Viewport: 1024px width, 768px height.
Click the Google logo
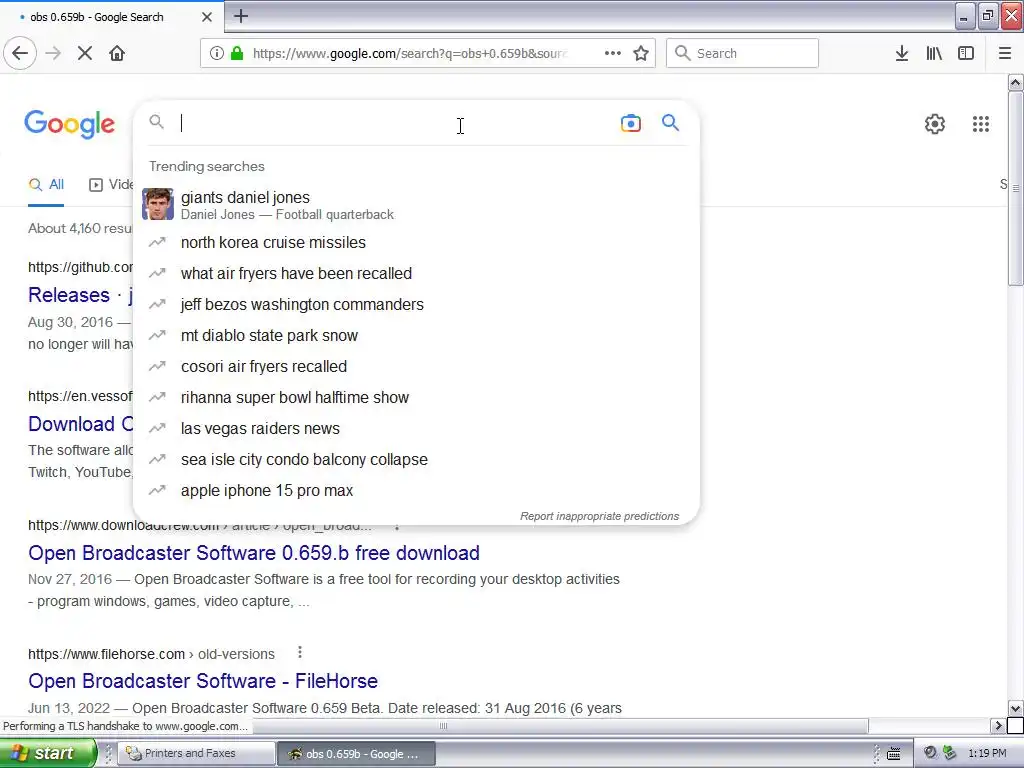click(70, 124)
